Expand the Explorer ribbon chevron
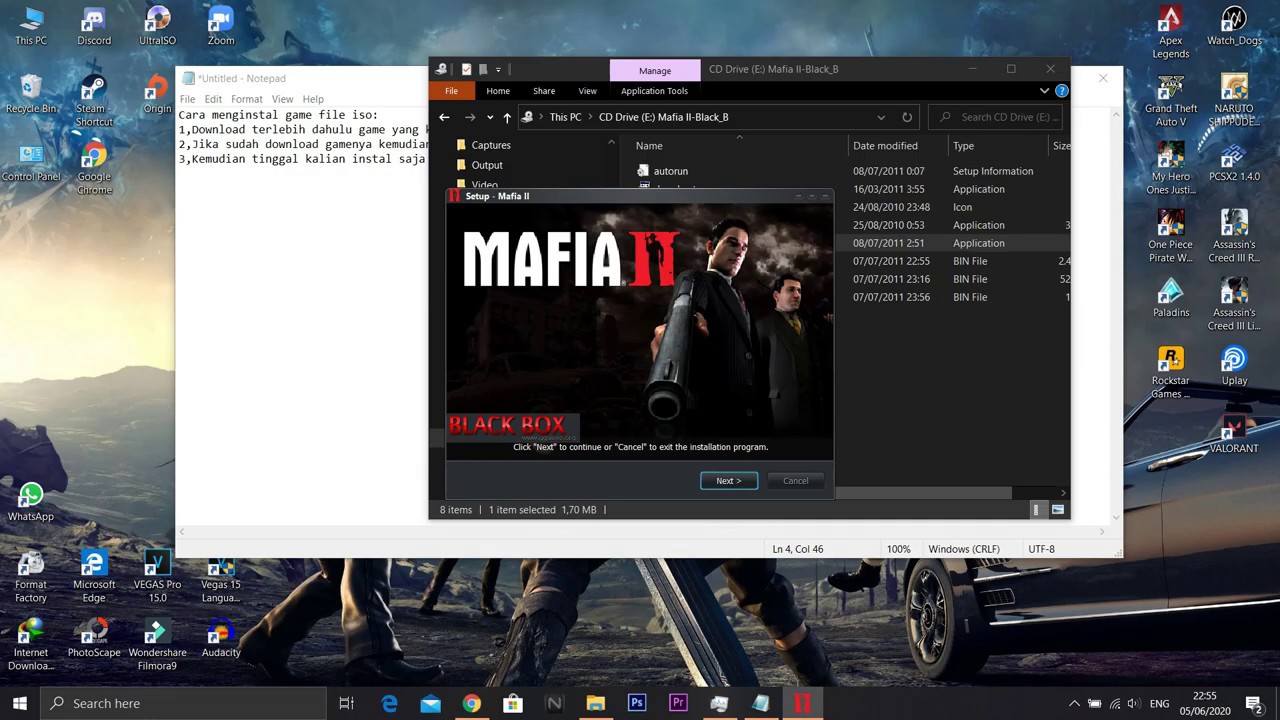Screen dimensions: 1280x720 [x=1044, y=91]
